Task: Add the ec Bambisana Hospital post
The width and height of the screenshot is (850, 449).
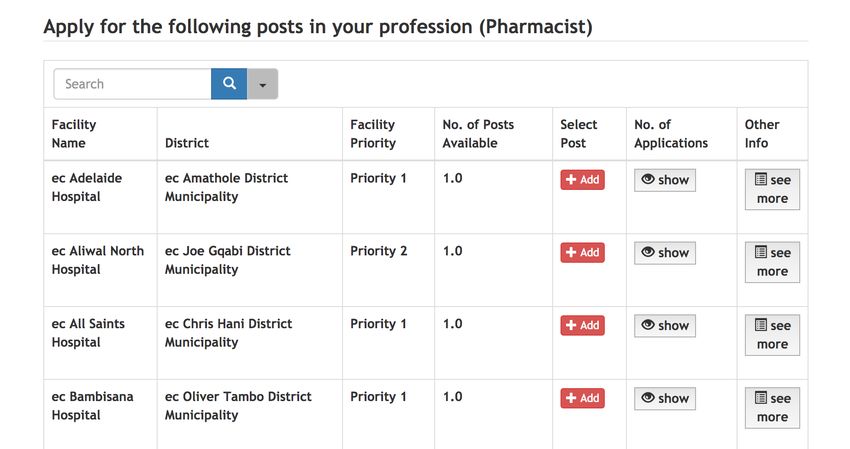Action: click(582, 397)
